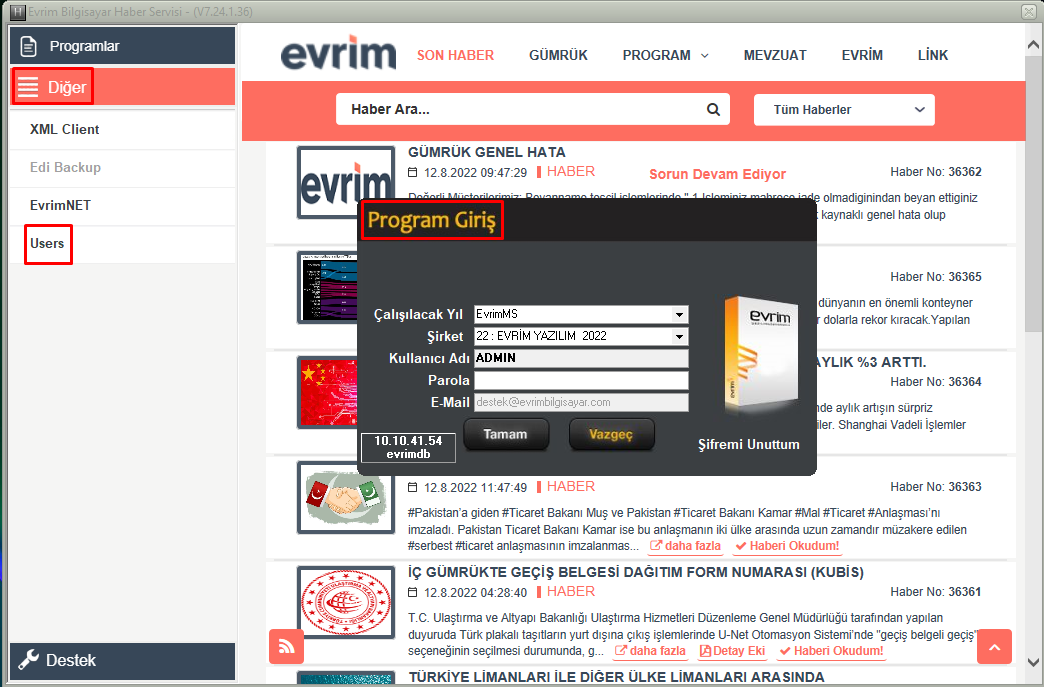
Task: Click the evrim software box image
Action: (x=761, y=356)
